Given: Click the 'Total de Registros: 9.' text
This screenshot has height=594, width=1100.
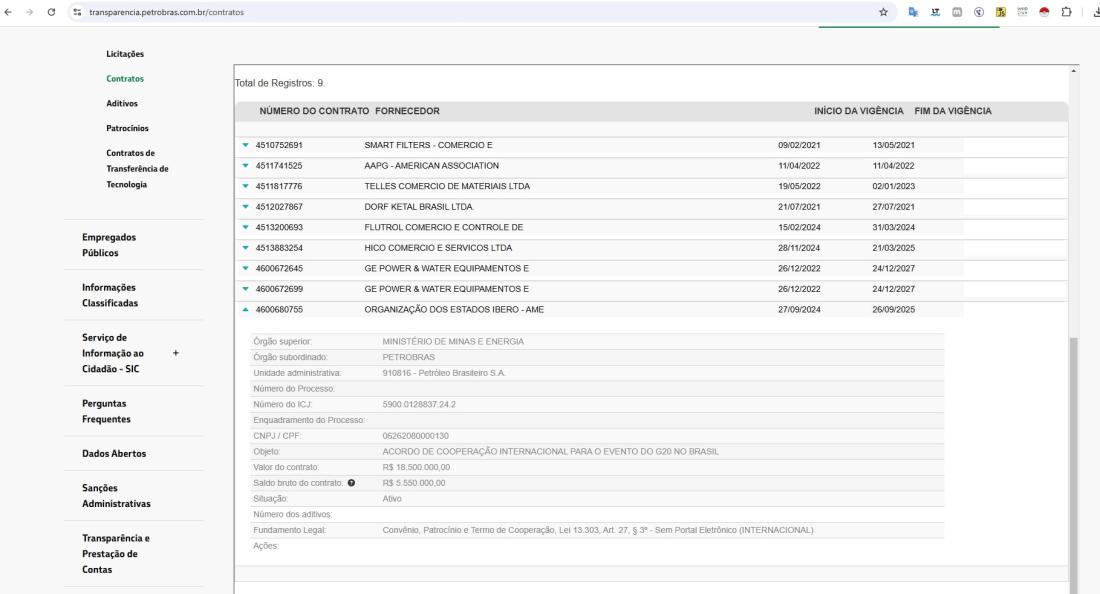Looking at the screenshot, I should 280,83.
